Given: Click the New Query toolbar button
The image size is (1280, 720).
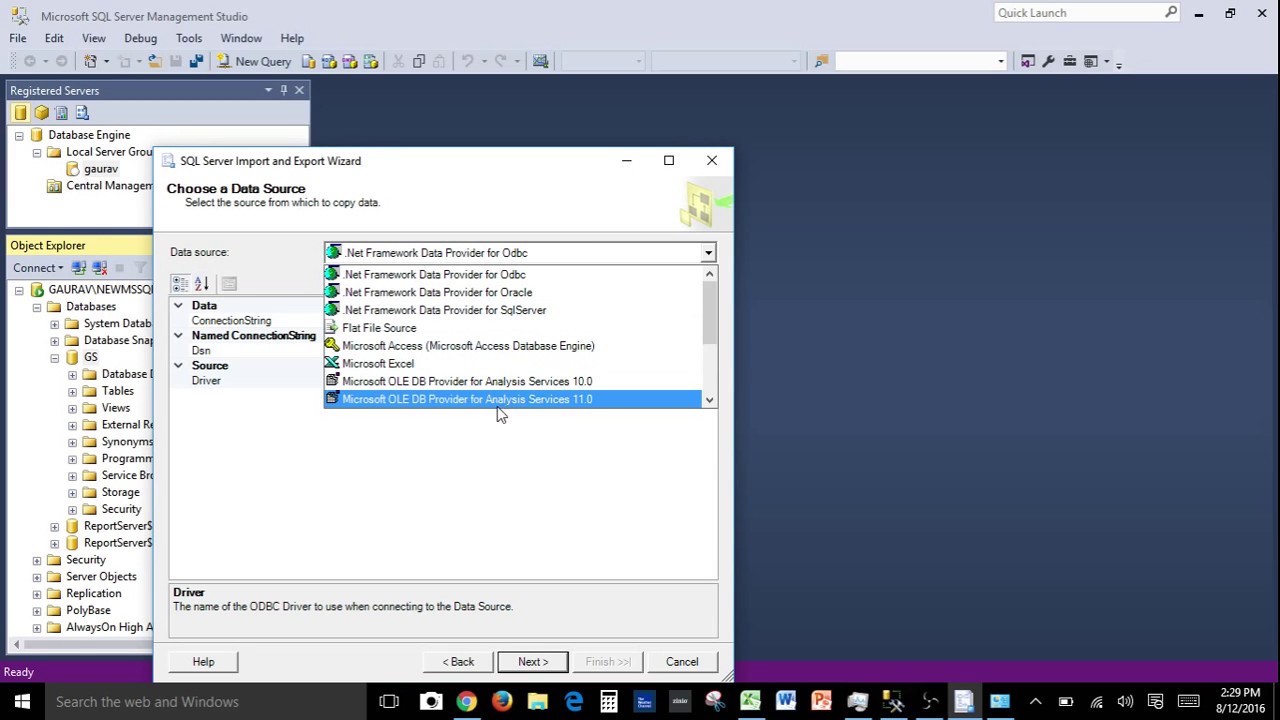Looking at the screenshot, I should [253, 61].
